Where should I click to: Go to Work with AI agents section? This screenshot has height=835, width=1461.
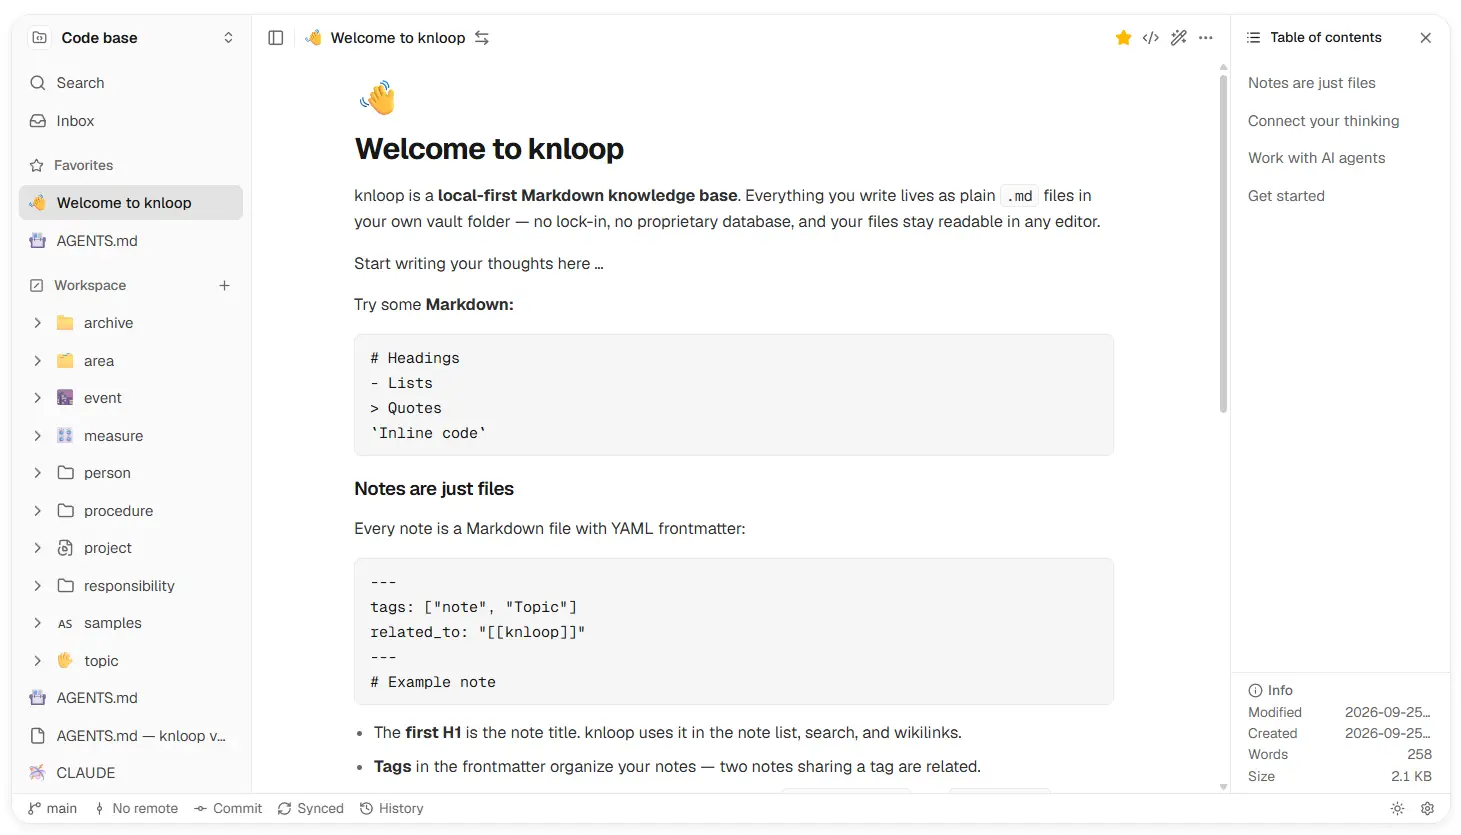[x=1316, y=158]
